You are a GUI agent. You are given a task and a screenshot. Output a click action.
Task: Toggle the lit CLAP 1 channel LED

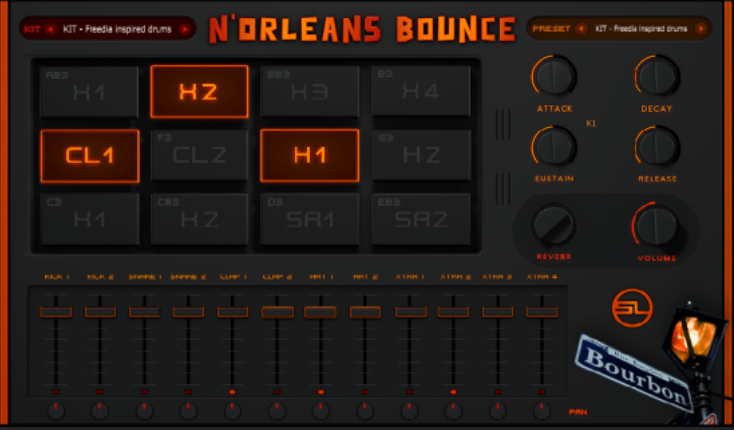click(233, 392)
